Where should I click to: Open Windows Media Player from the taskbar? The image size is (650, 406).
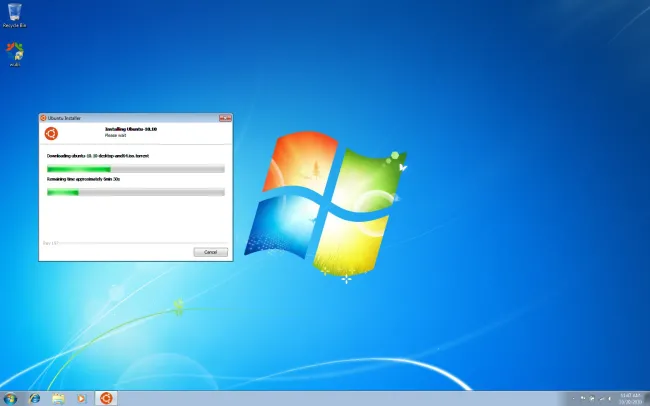[82, 399]
